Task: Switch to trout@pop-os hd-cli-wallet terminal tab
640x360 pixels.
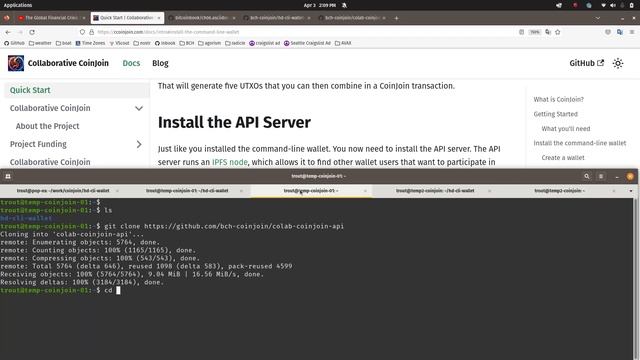Action: (62, 191)
